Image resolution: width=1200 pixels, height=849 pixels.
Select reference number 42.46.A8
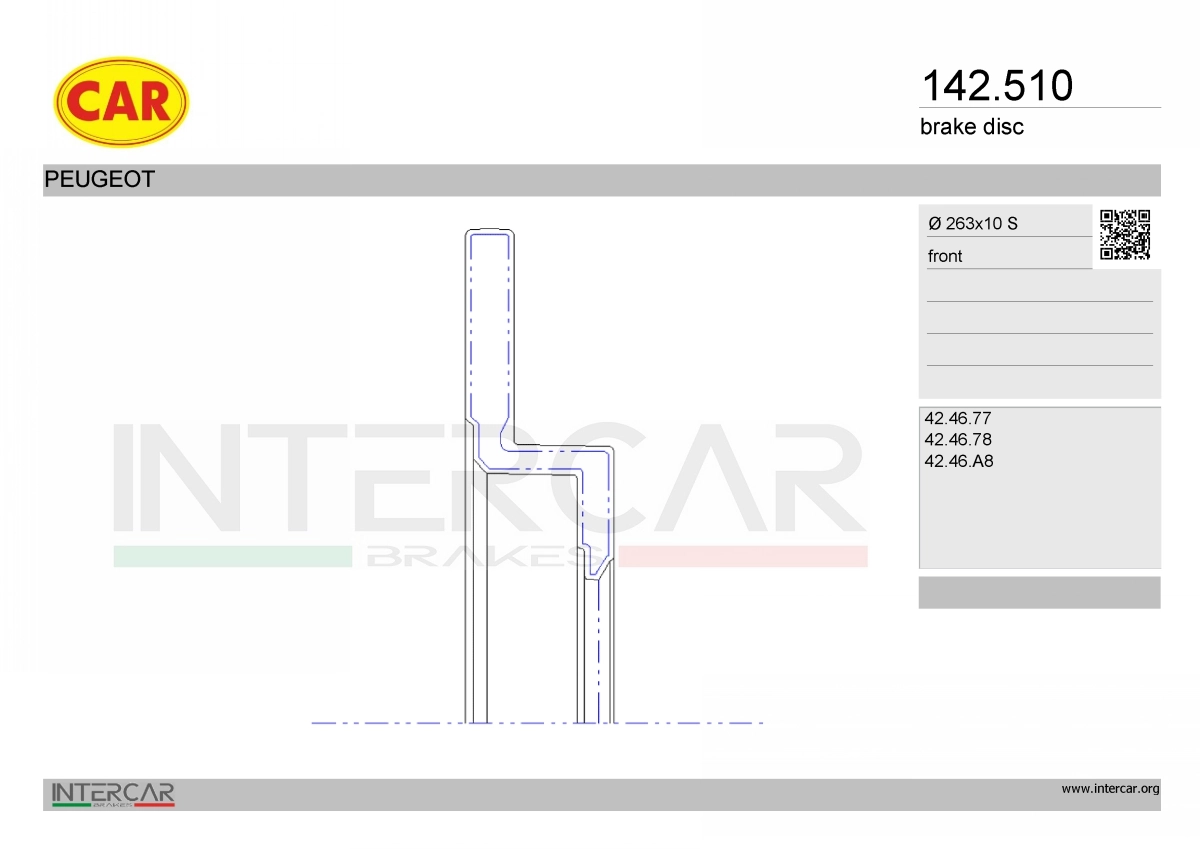tap(958, 461)
